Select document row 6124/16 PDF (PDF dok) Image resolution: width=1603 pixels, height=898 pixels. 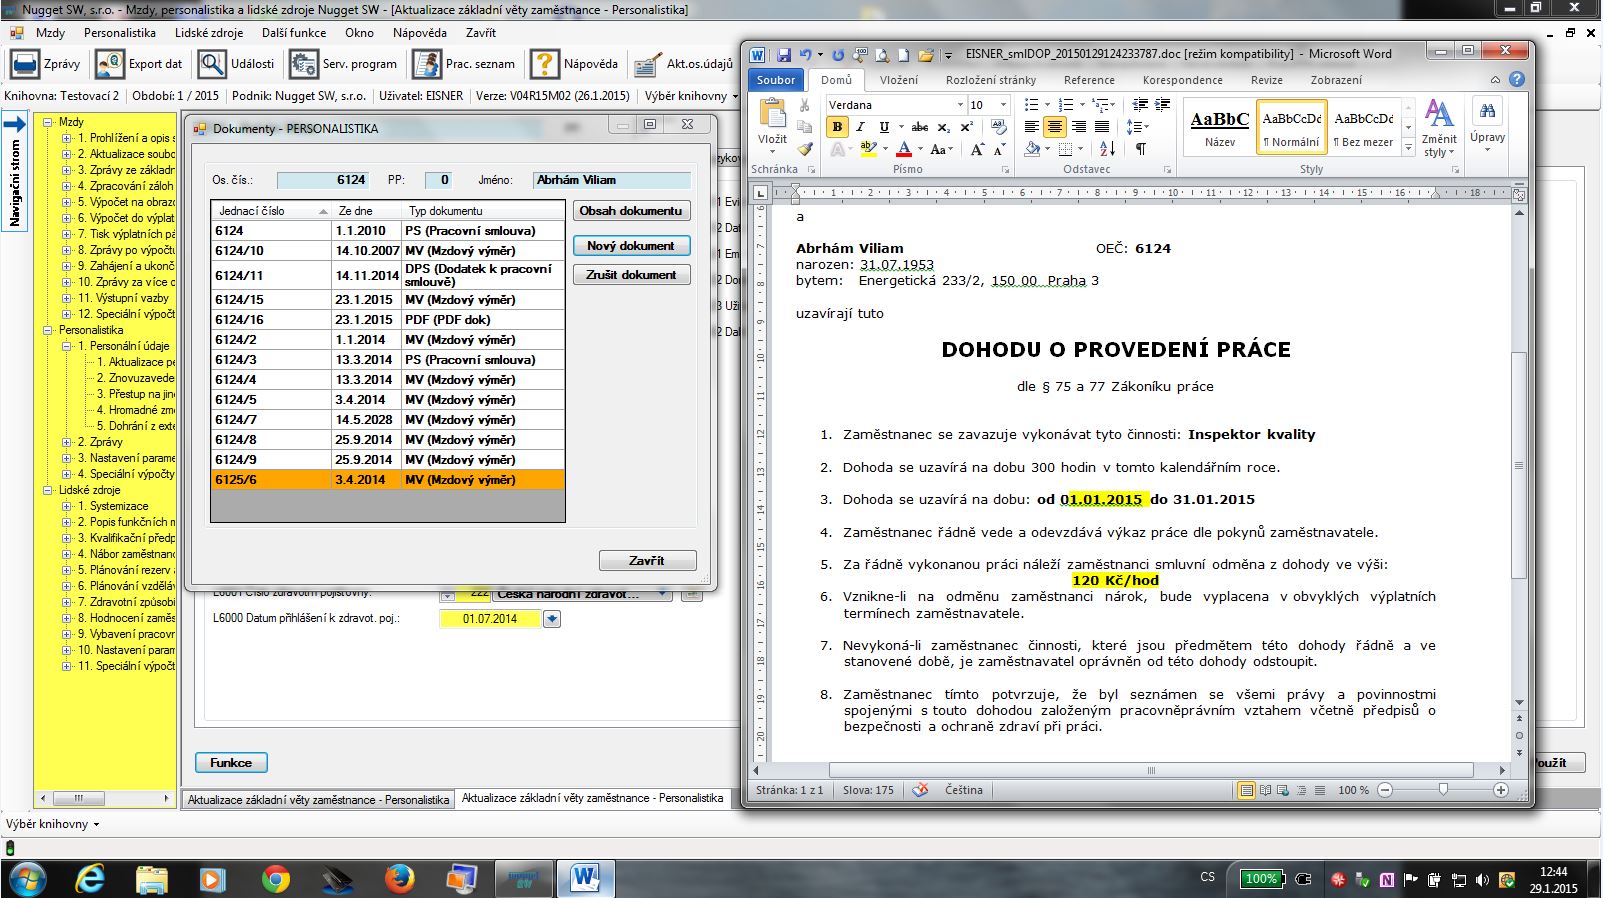coord(388,320)
